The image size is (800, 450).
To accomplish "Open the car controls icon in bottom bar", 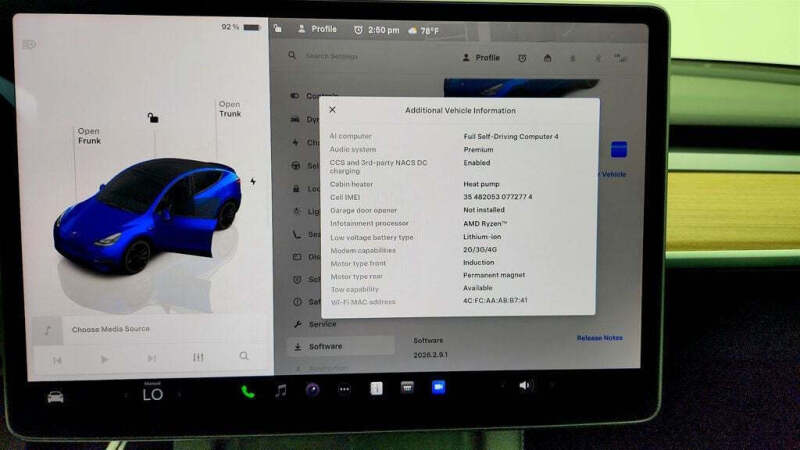I will click(x=56, y=396).
